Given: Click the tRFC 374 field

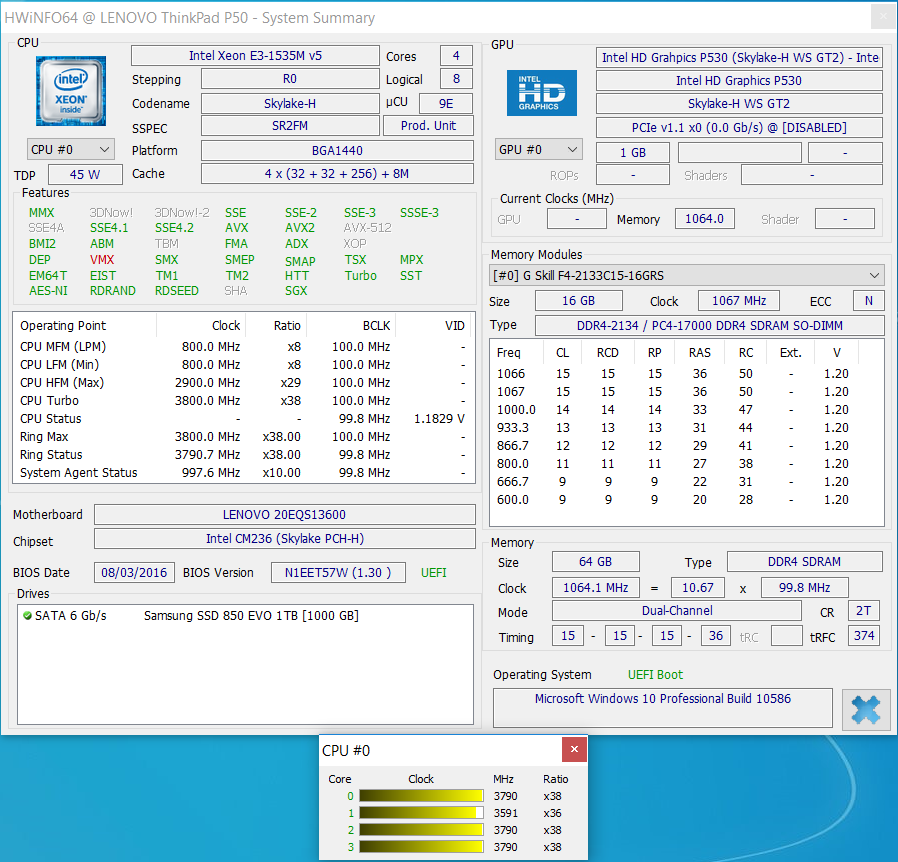Looking at the screenshot, I should 864,635.
